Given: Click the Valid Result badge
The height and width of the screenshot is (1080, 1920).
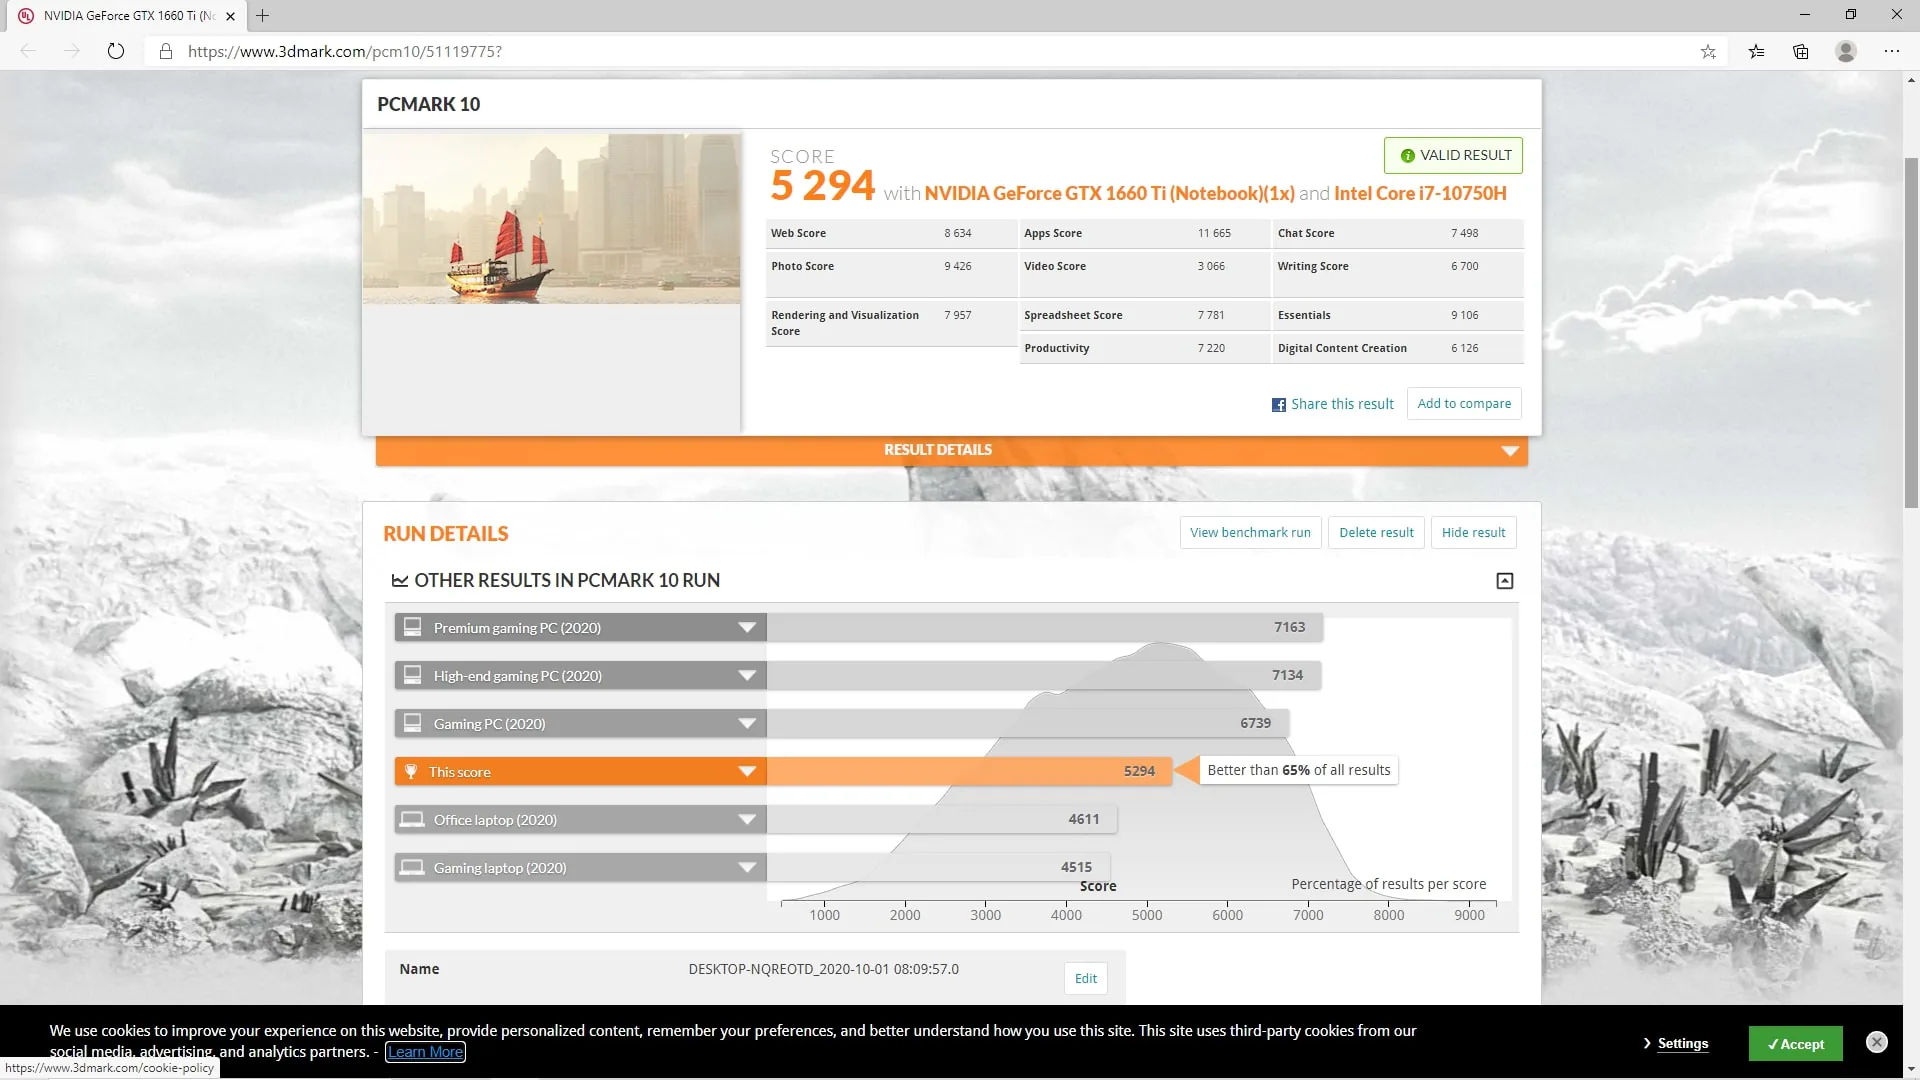Looking at the screenshot, I should click(1453, 156).
